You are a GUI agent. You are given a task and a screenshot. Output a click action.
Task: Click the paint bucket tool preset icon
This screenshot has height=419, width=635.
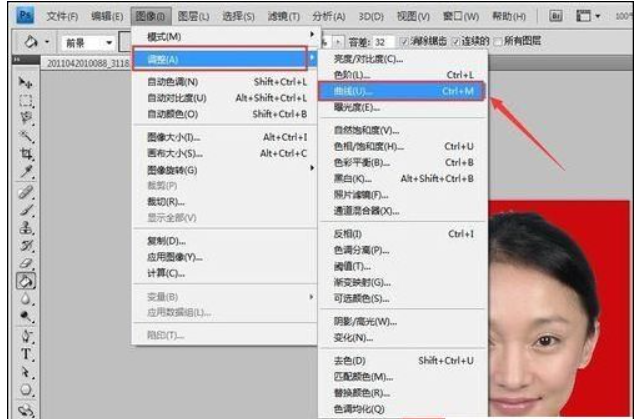[x=31, y=41]
